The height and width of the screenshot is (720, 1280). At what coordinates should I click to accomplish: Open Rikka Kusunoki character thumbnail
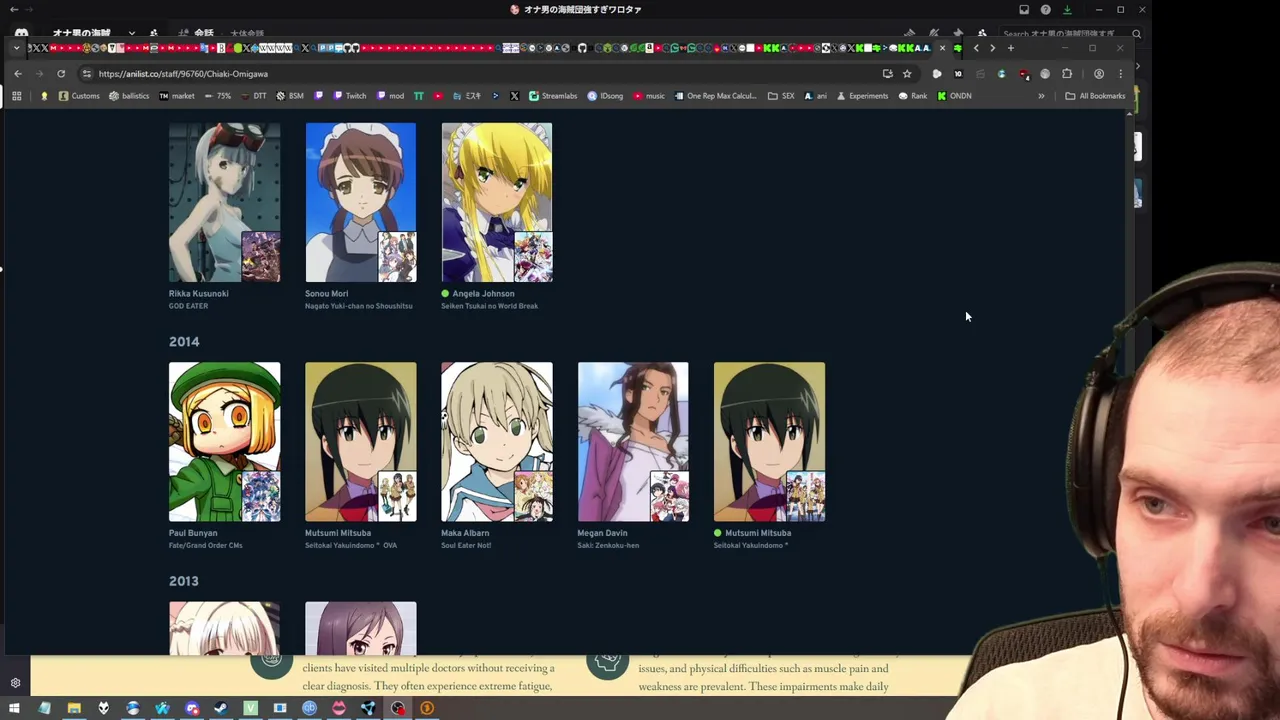pyautogui.click(x=224, y=202)
